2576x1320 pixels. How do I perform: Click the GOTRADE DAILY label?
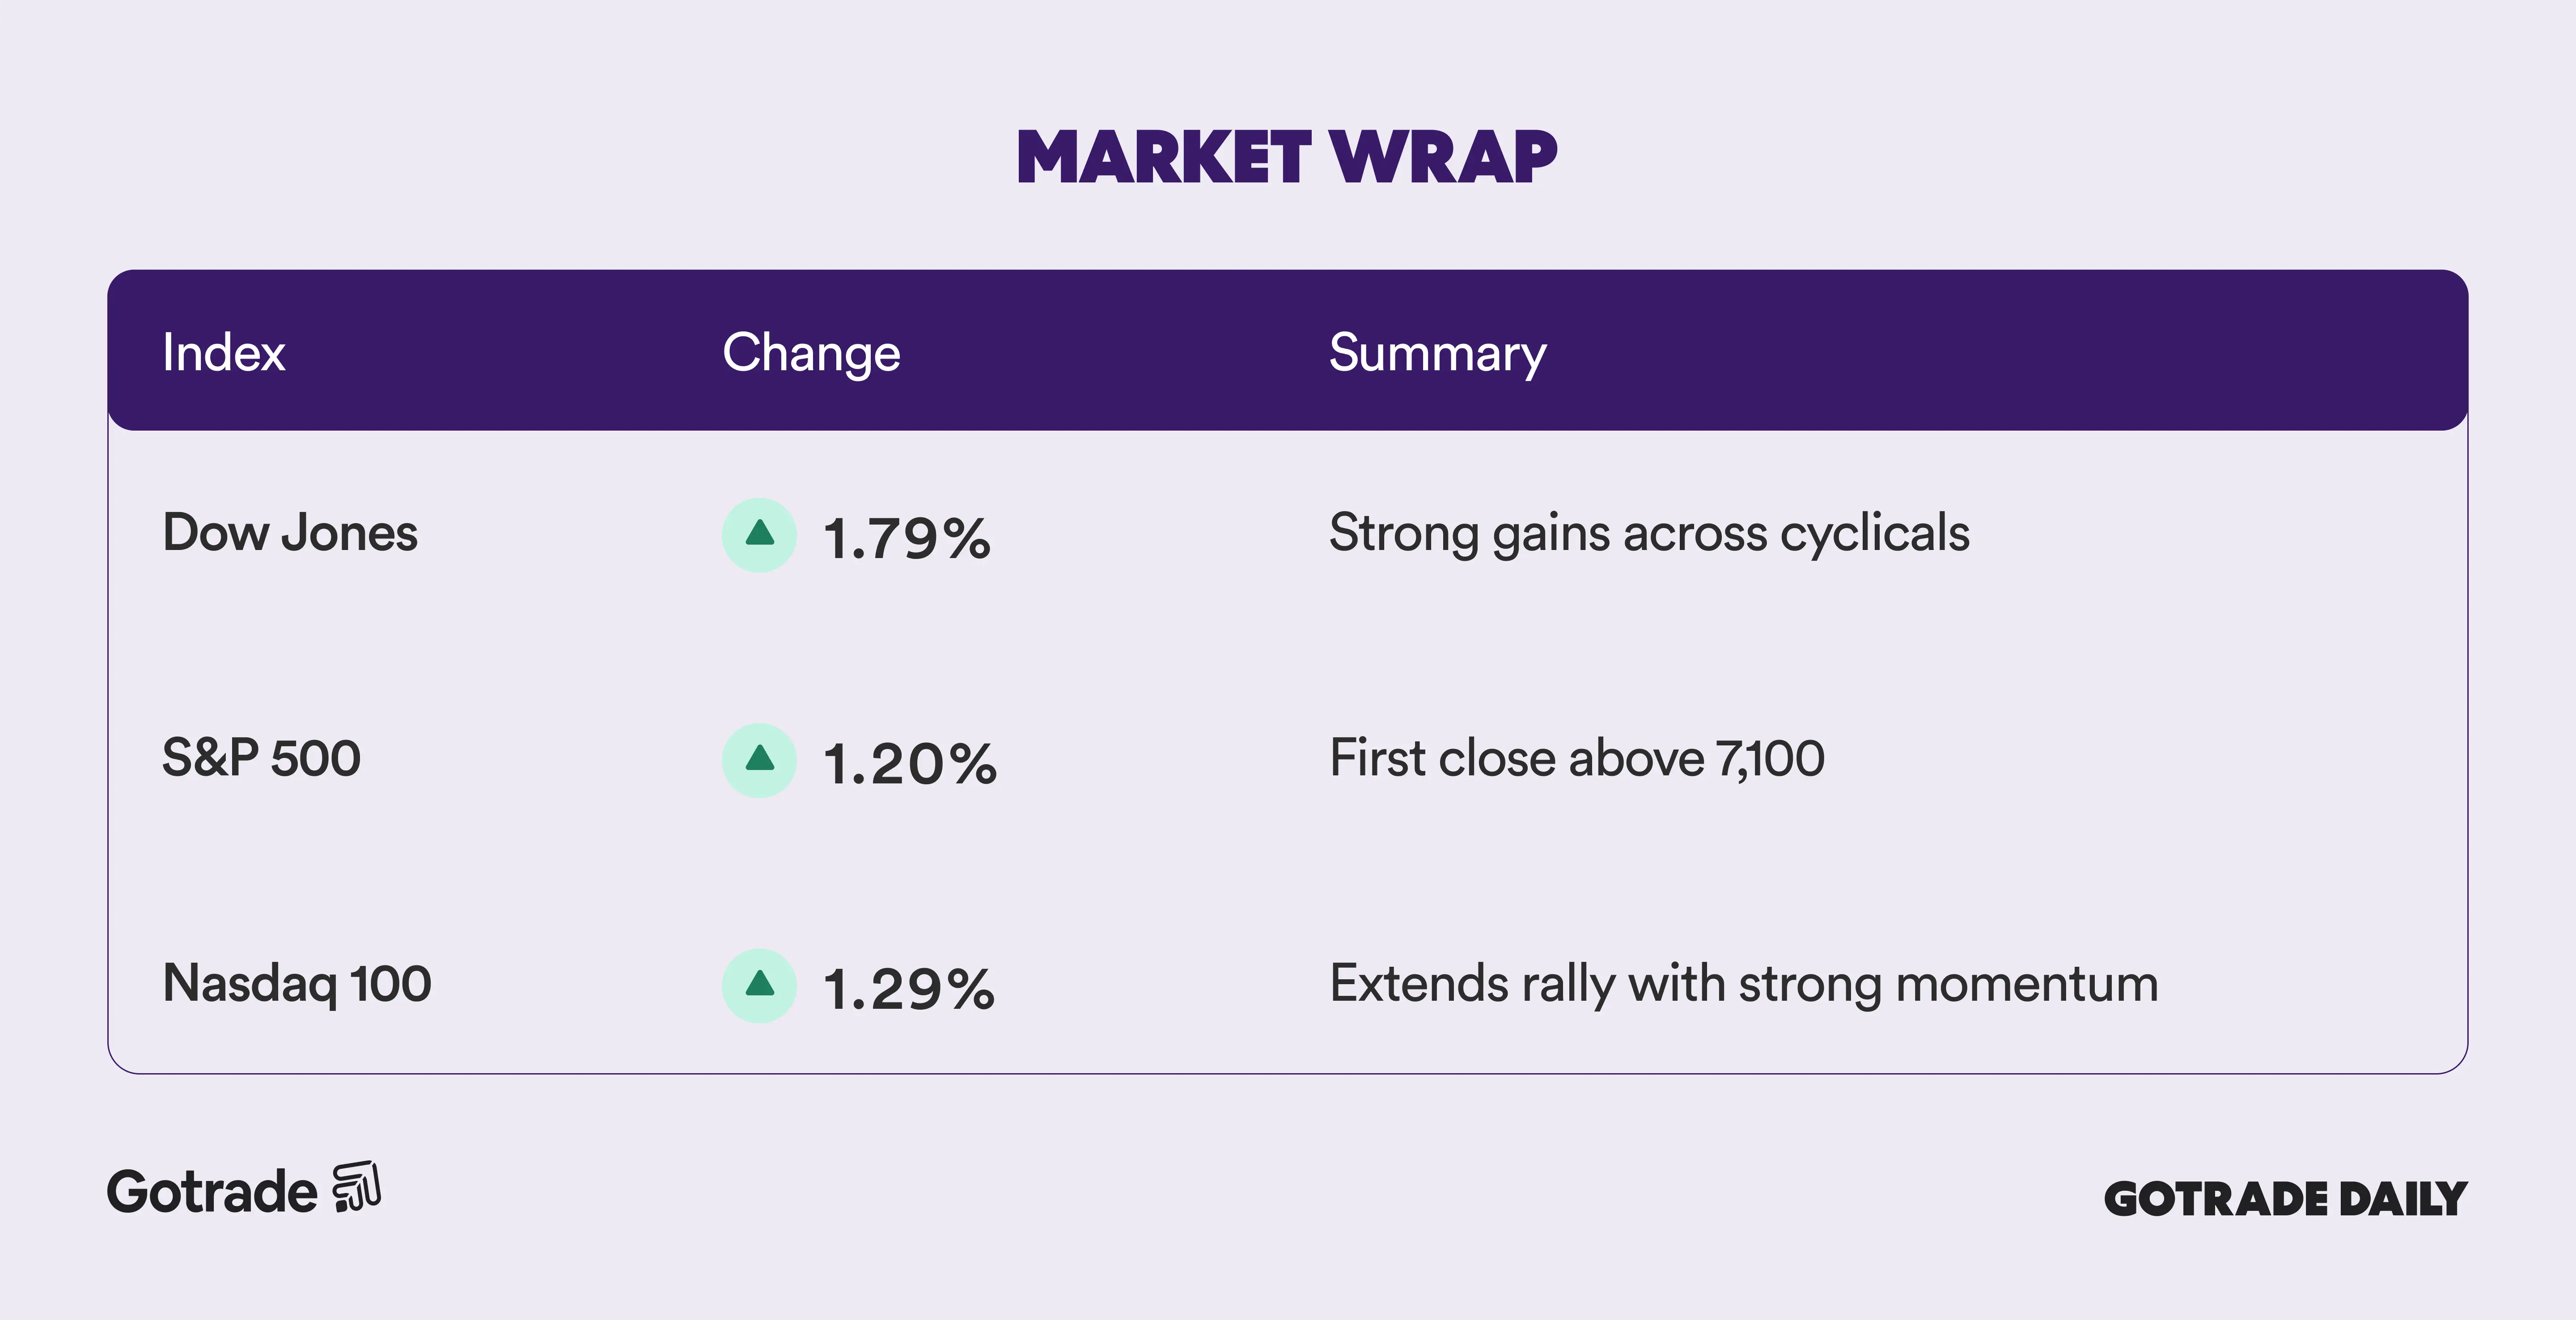pos(2285,1199)
